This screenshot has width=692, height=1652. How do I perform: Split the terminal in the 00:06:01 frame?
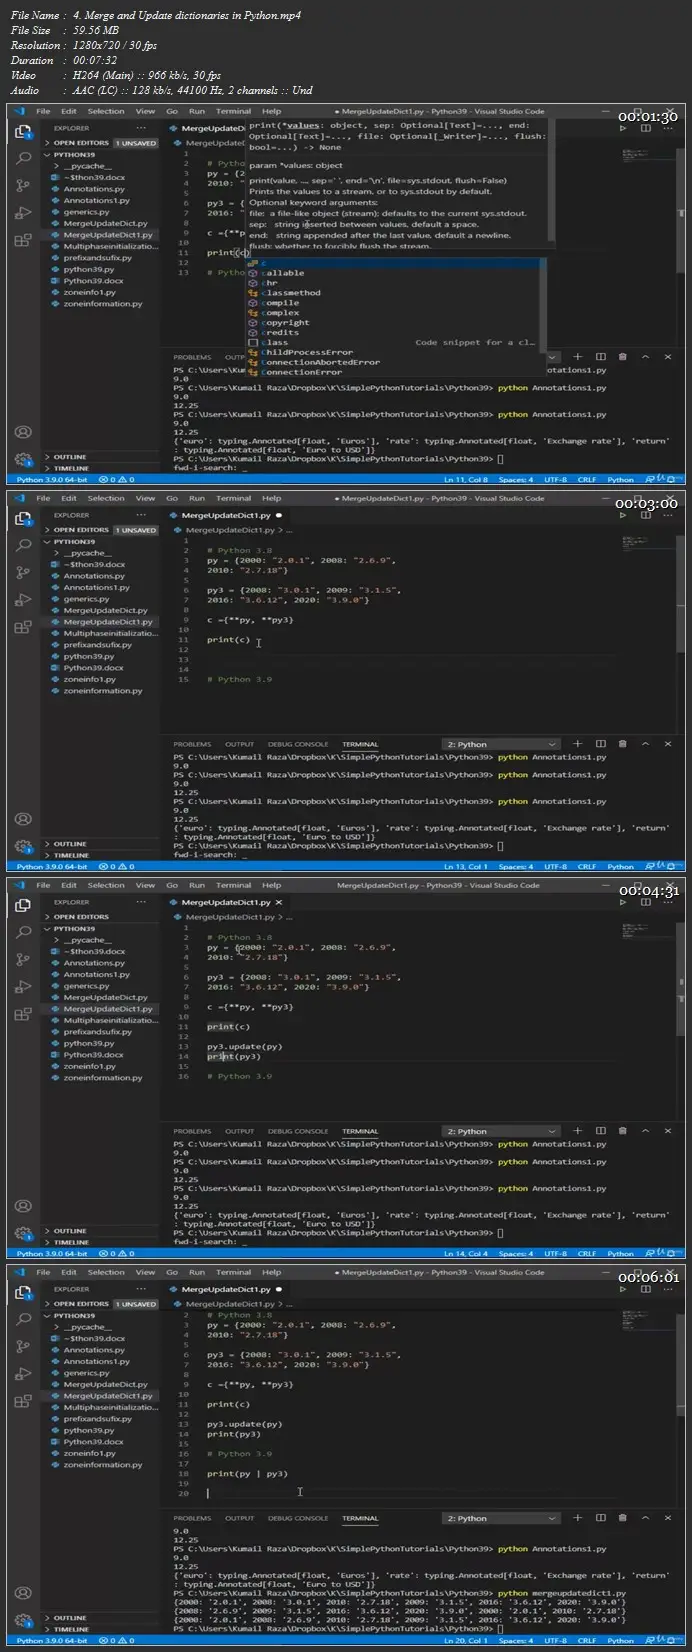tap(601, 1518)
